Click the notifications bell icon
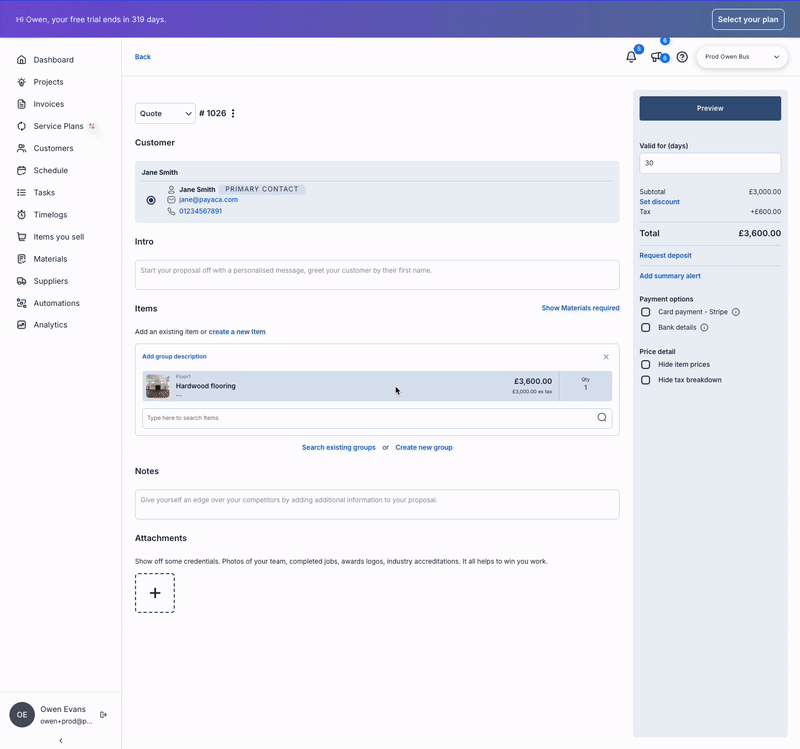Image resolution: width=800 pixels, height=749 pixels. pyautogui.click(x=631, y=57)
